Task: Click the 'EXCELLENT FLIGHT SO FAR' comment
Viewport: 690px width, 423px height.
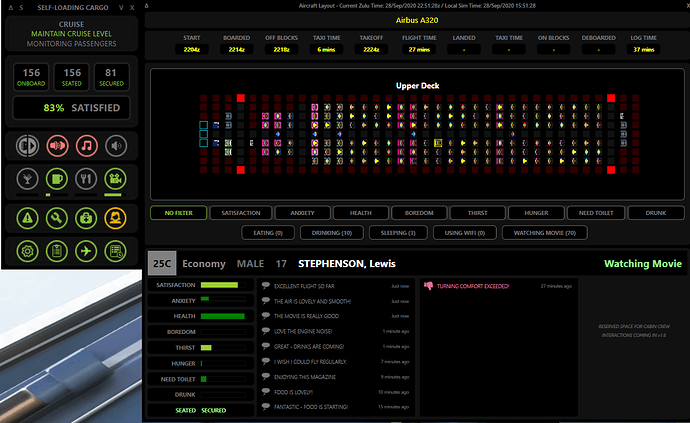Action: pos(304,286)
